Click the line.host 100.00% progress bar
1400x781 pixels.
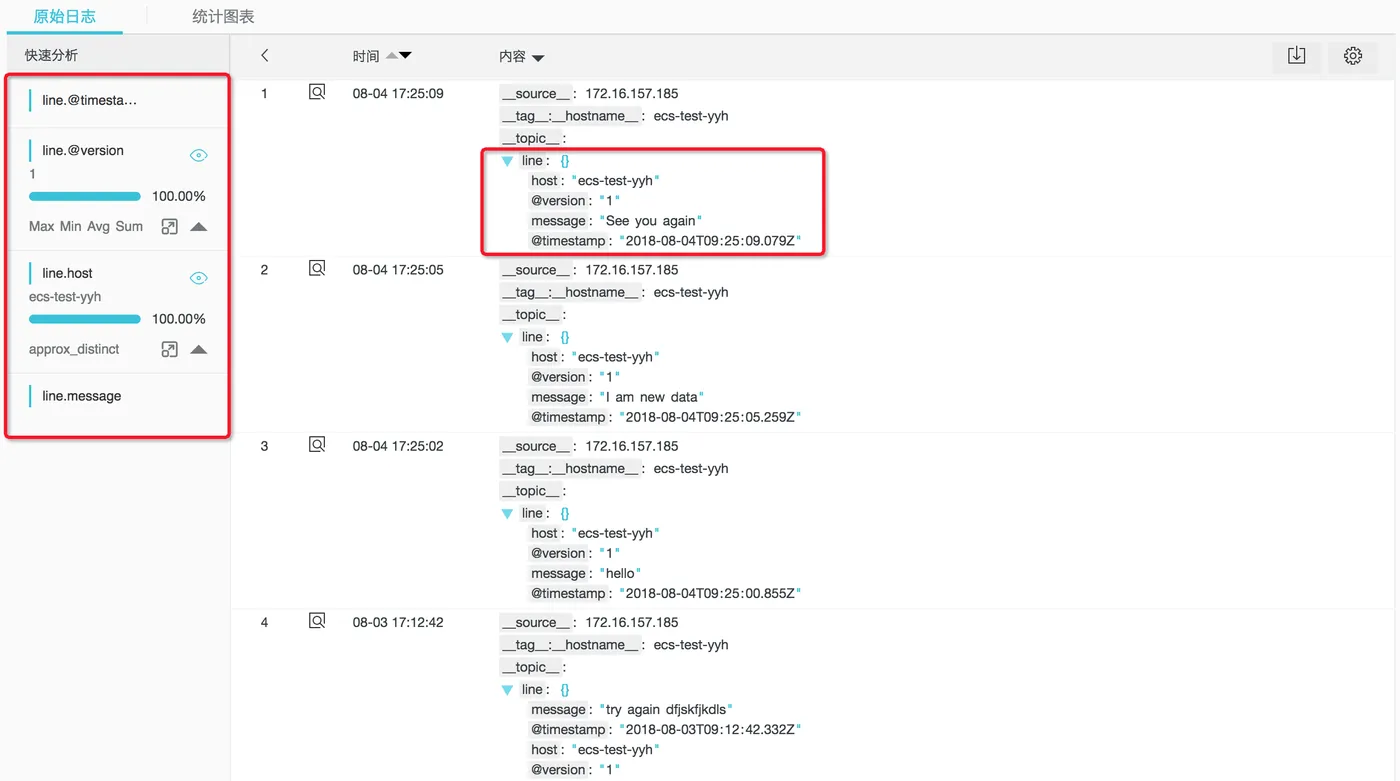(85, 319)
